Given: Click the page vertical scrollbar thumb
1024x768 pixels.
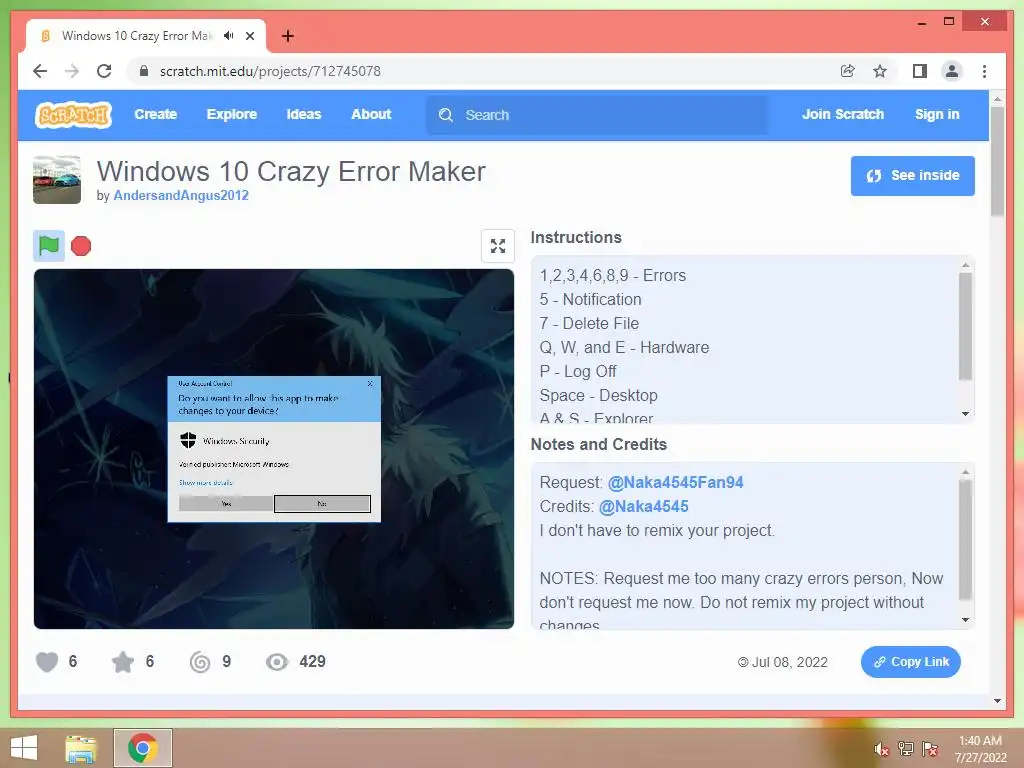Looking at the screenshot, I should click(x=997, y=161).
